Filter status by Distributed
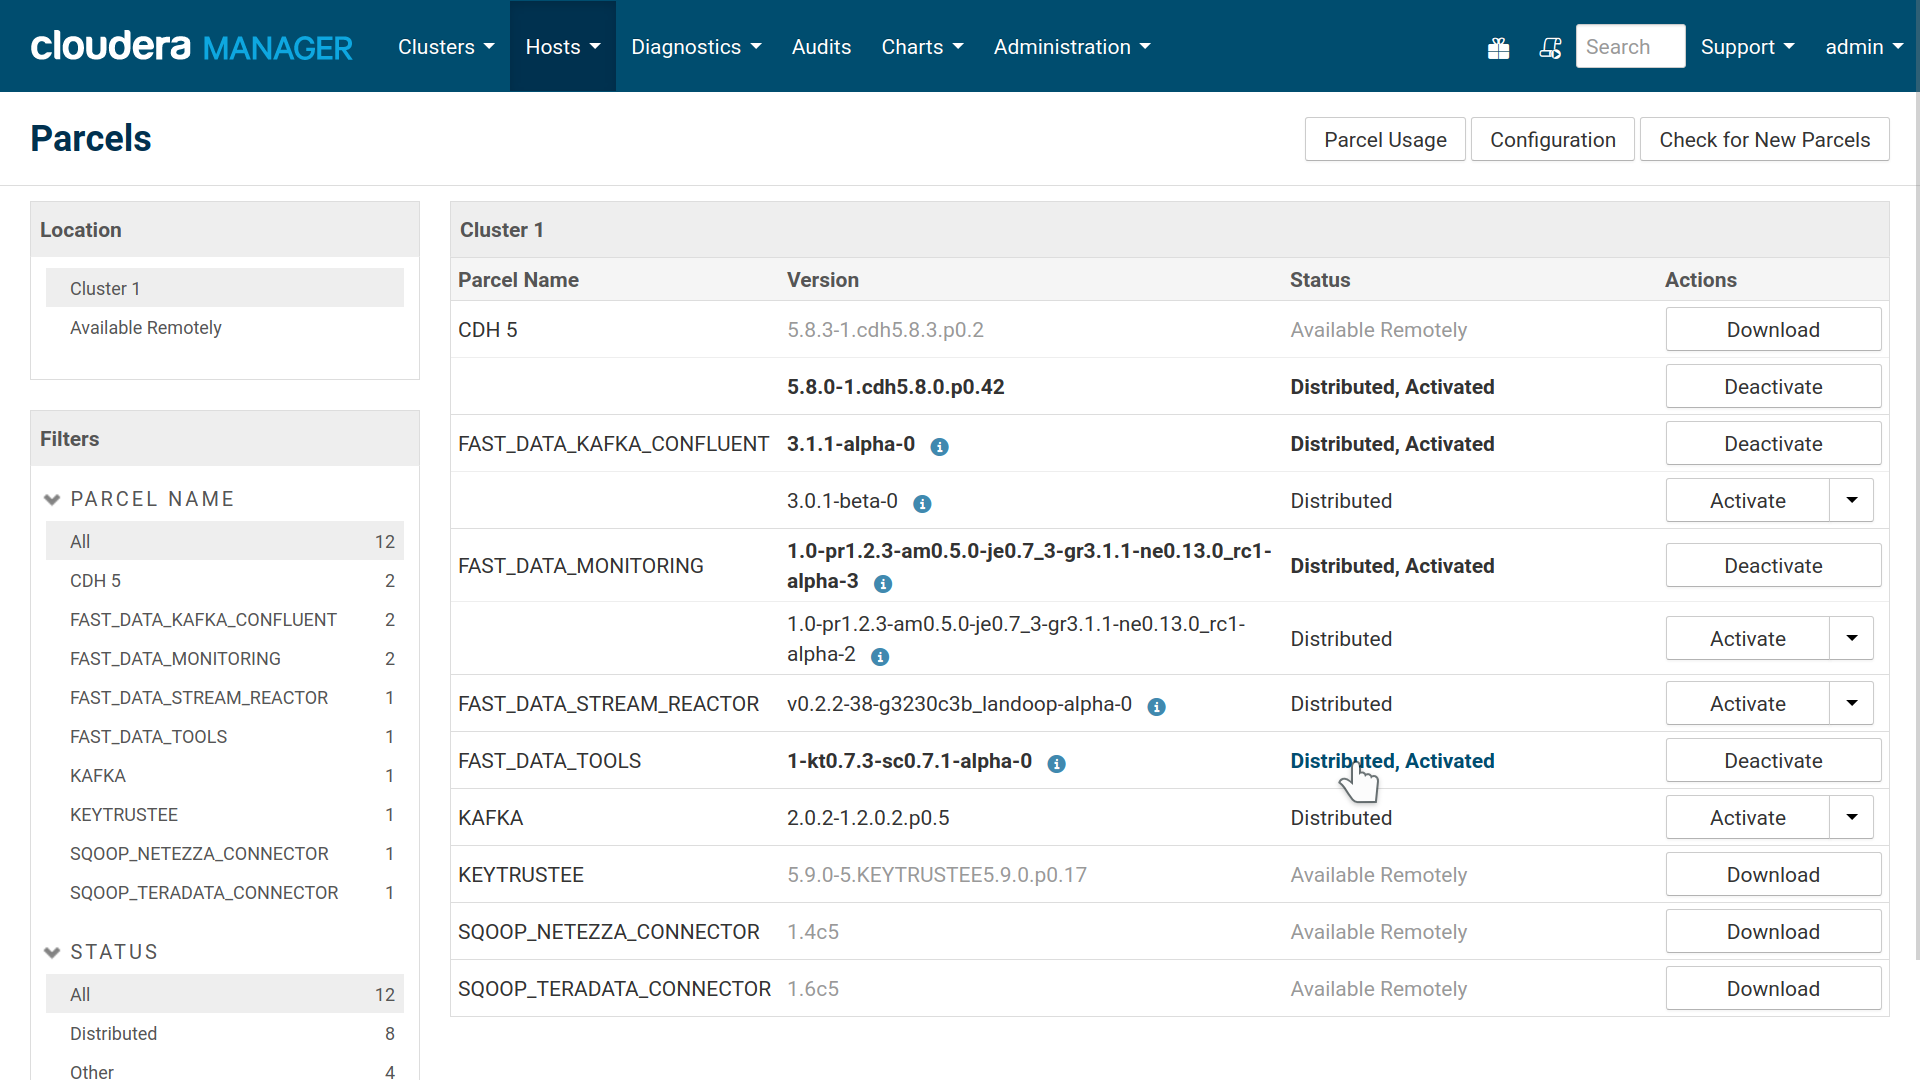The height and width of the screenshot is (1080, 1920). tap(225, 1033)
